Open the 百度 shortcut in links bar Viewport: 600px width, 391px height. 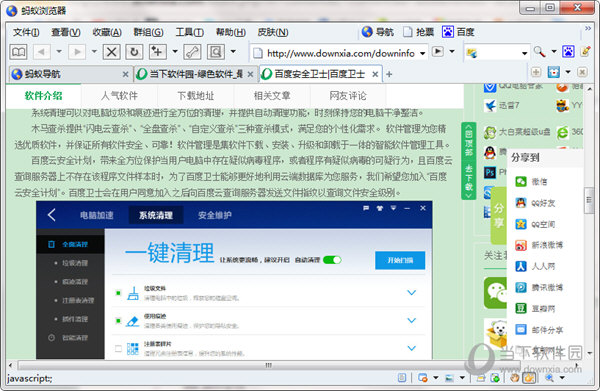458,32
